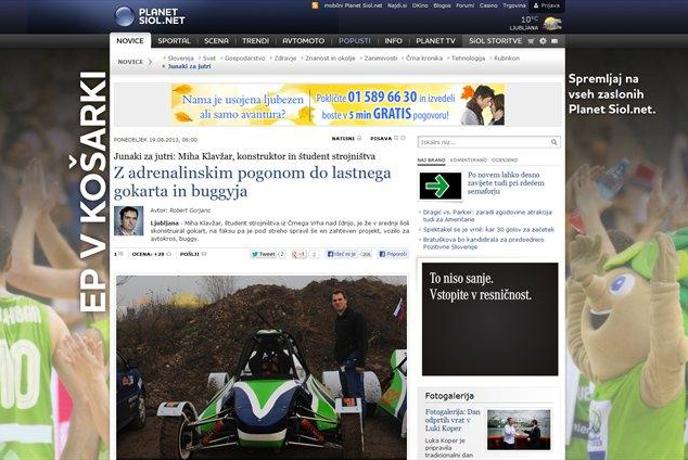
Task: Click the love hotline banner ad
Action: pos(338,104)
